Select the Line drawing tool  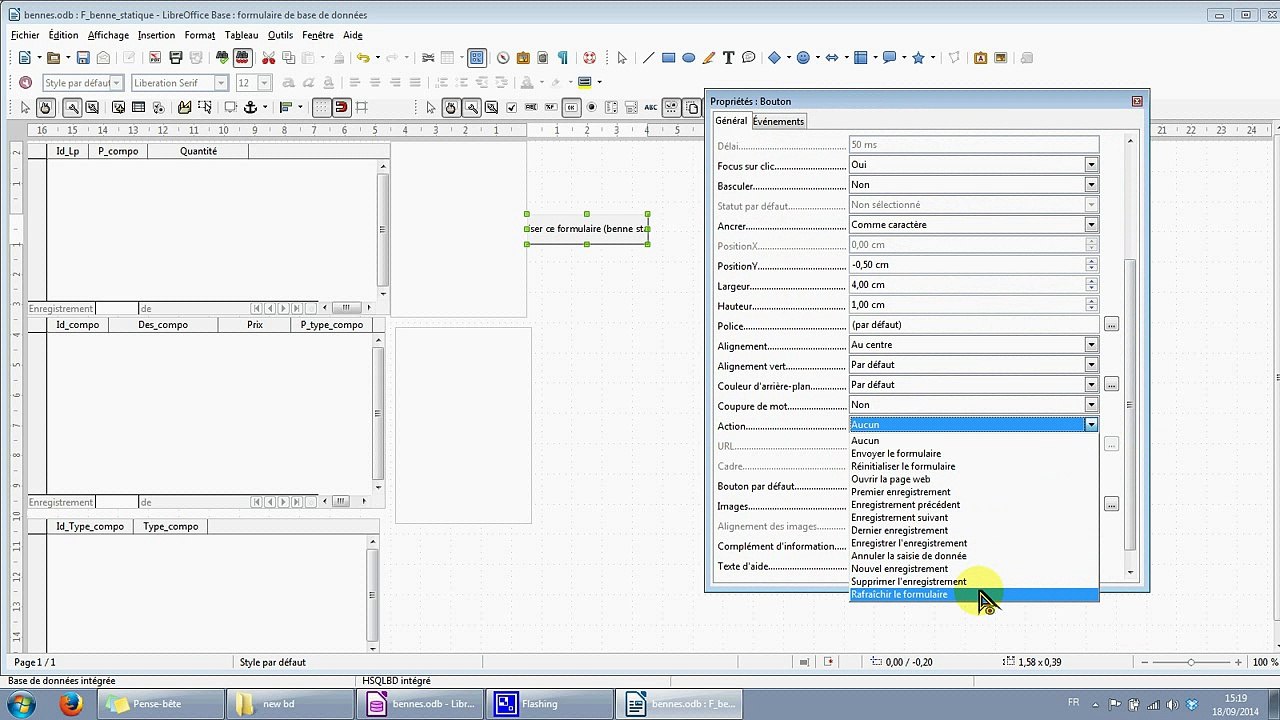[648, 58]
